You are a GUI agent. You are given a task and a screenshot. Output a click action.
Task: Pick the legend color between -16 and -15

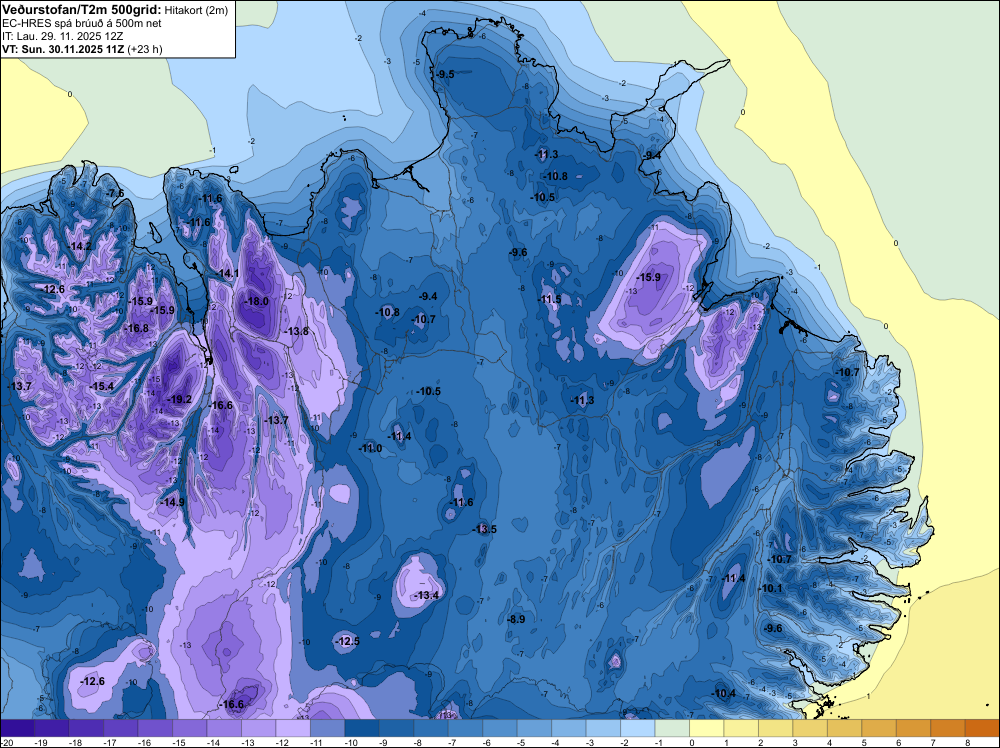pos(155,728)
